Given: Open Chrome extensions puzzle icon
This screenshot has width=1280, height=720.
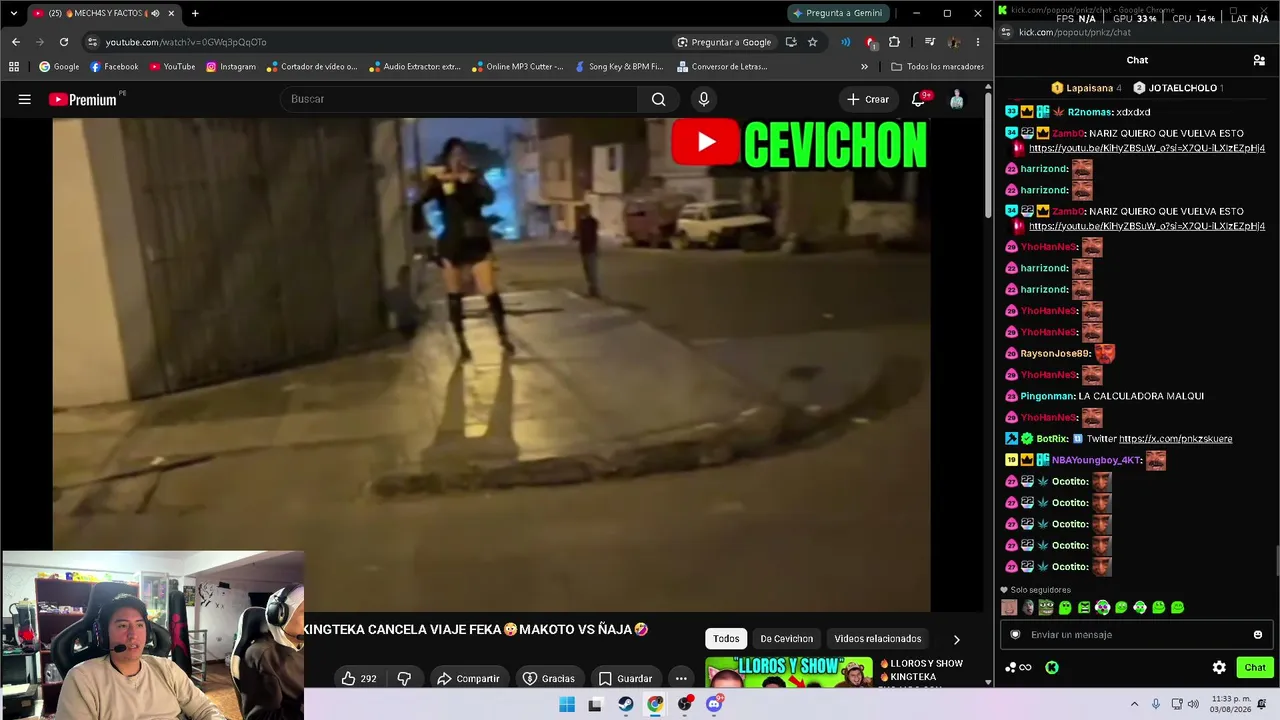Looking at the screenshot, I should pyautogui.click(x=894, y=42).
